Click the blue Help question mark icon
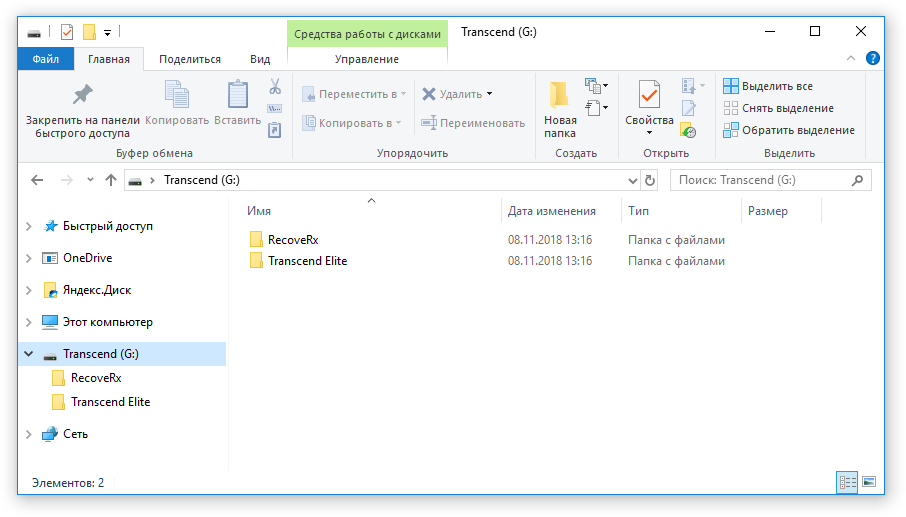The image size is (906, 517). [872, 58]
